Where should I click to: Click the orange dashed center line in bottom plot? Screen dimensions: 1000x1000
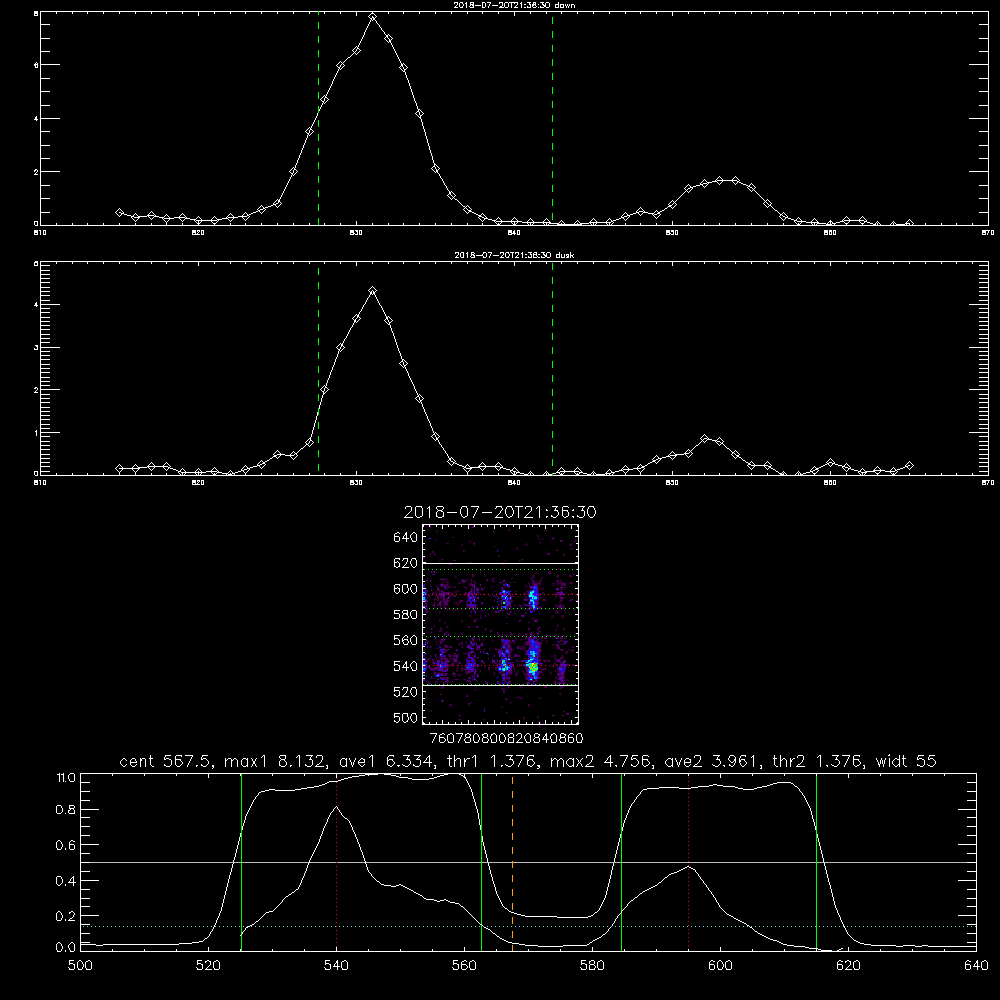(x=512, y=861)
